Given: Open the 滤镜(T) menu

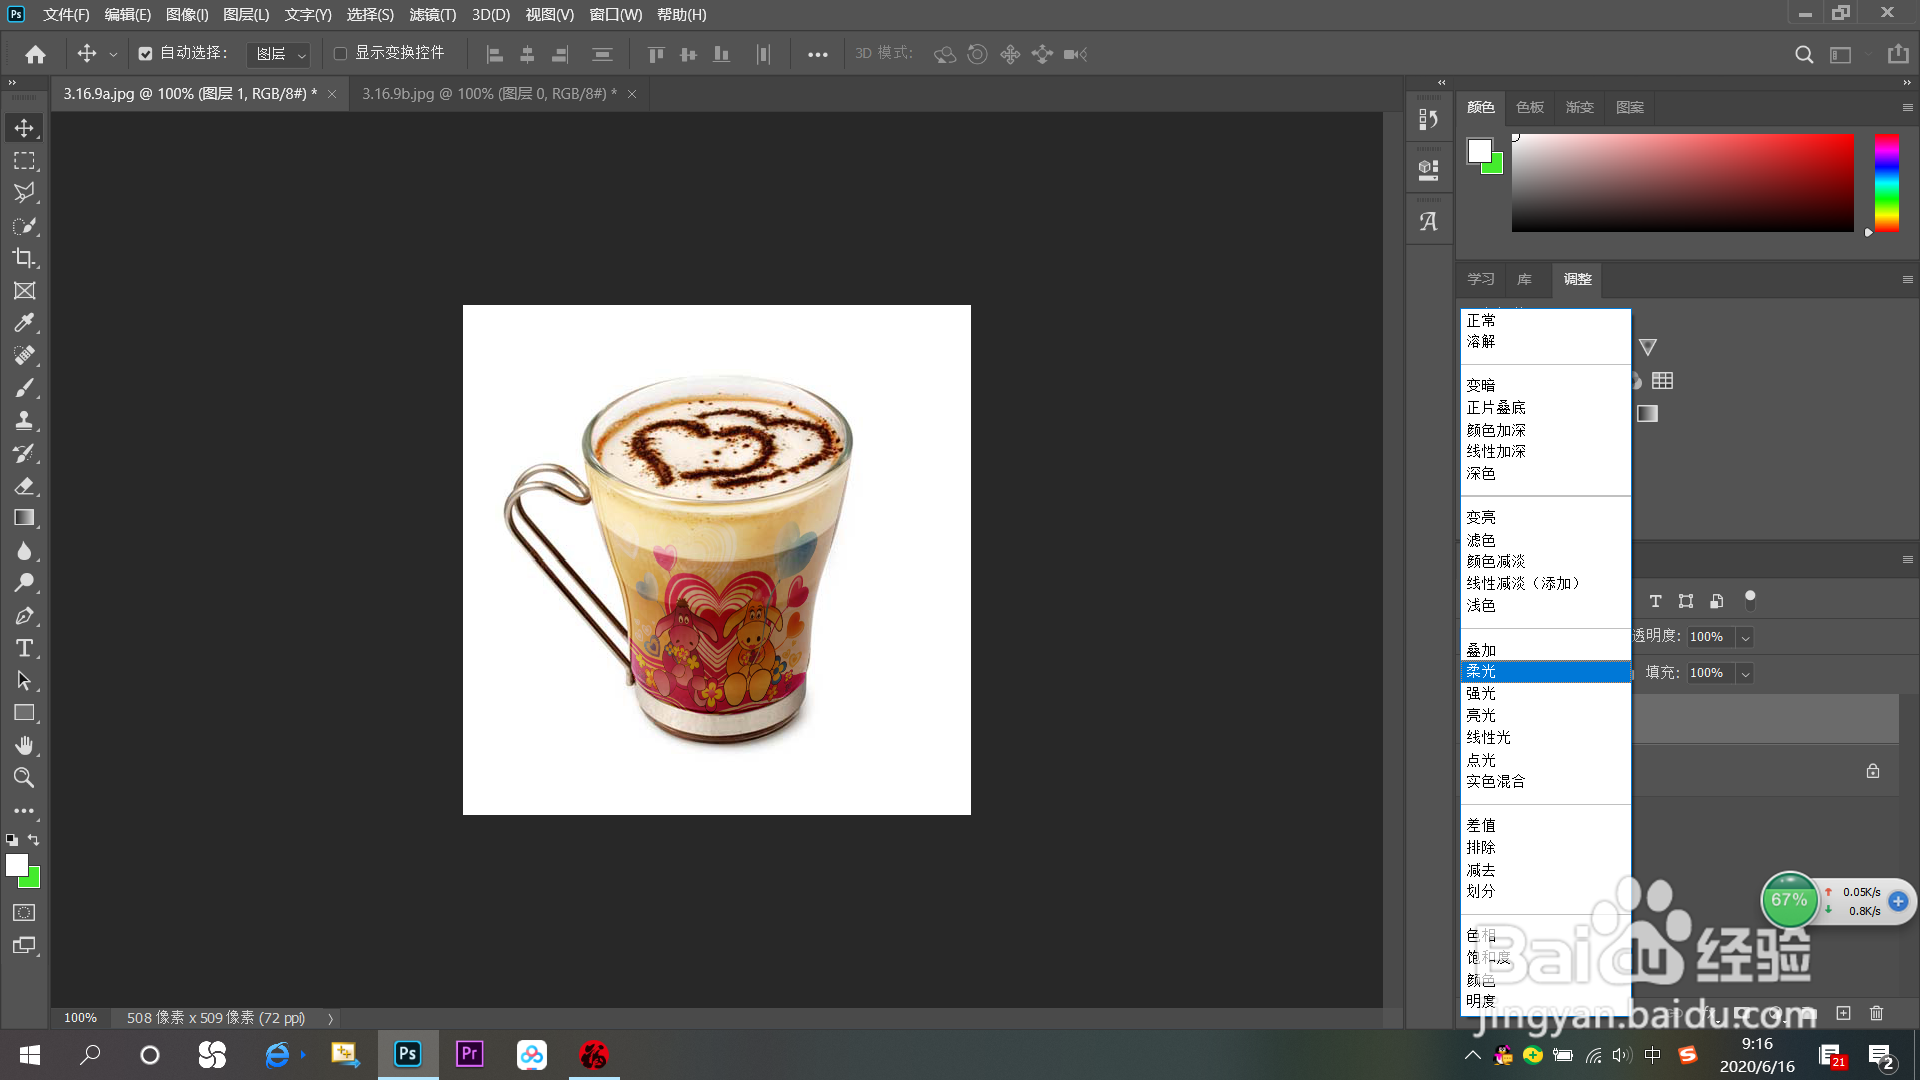Looking at the screenshot, I should click(x=432, y=15).
